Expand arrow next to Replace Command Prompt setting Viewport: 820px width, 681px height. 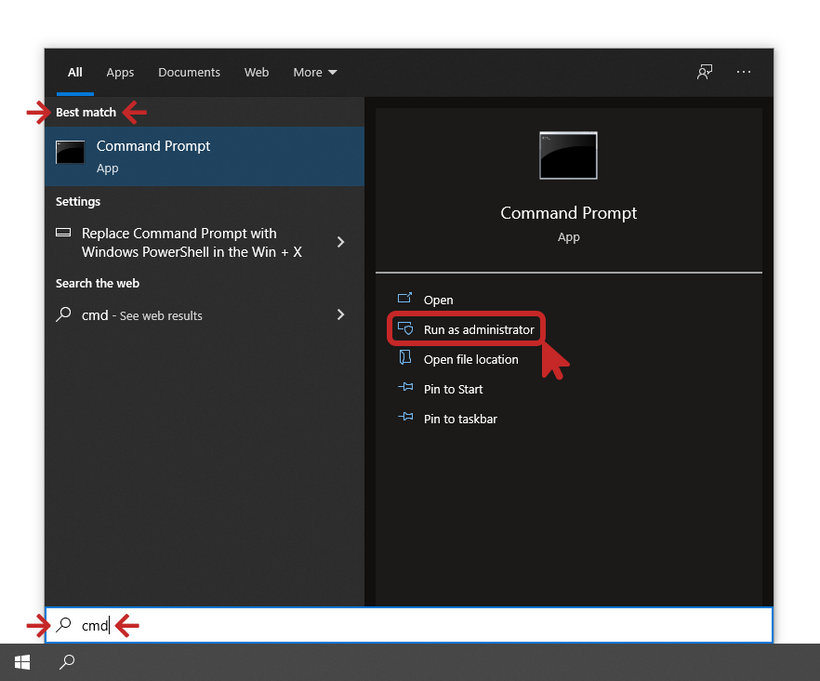[x=341, y=242]
